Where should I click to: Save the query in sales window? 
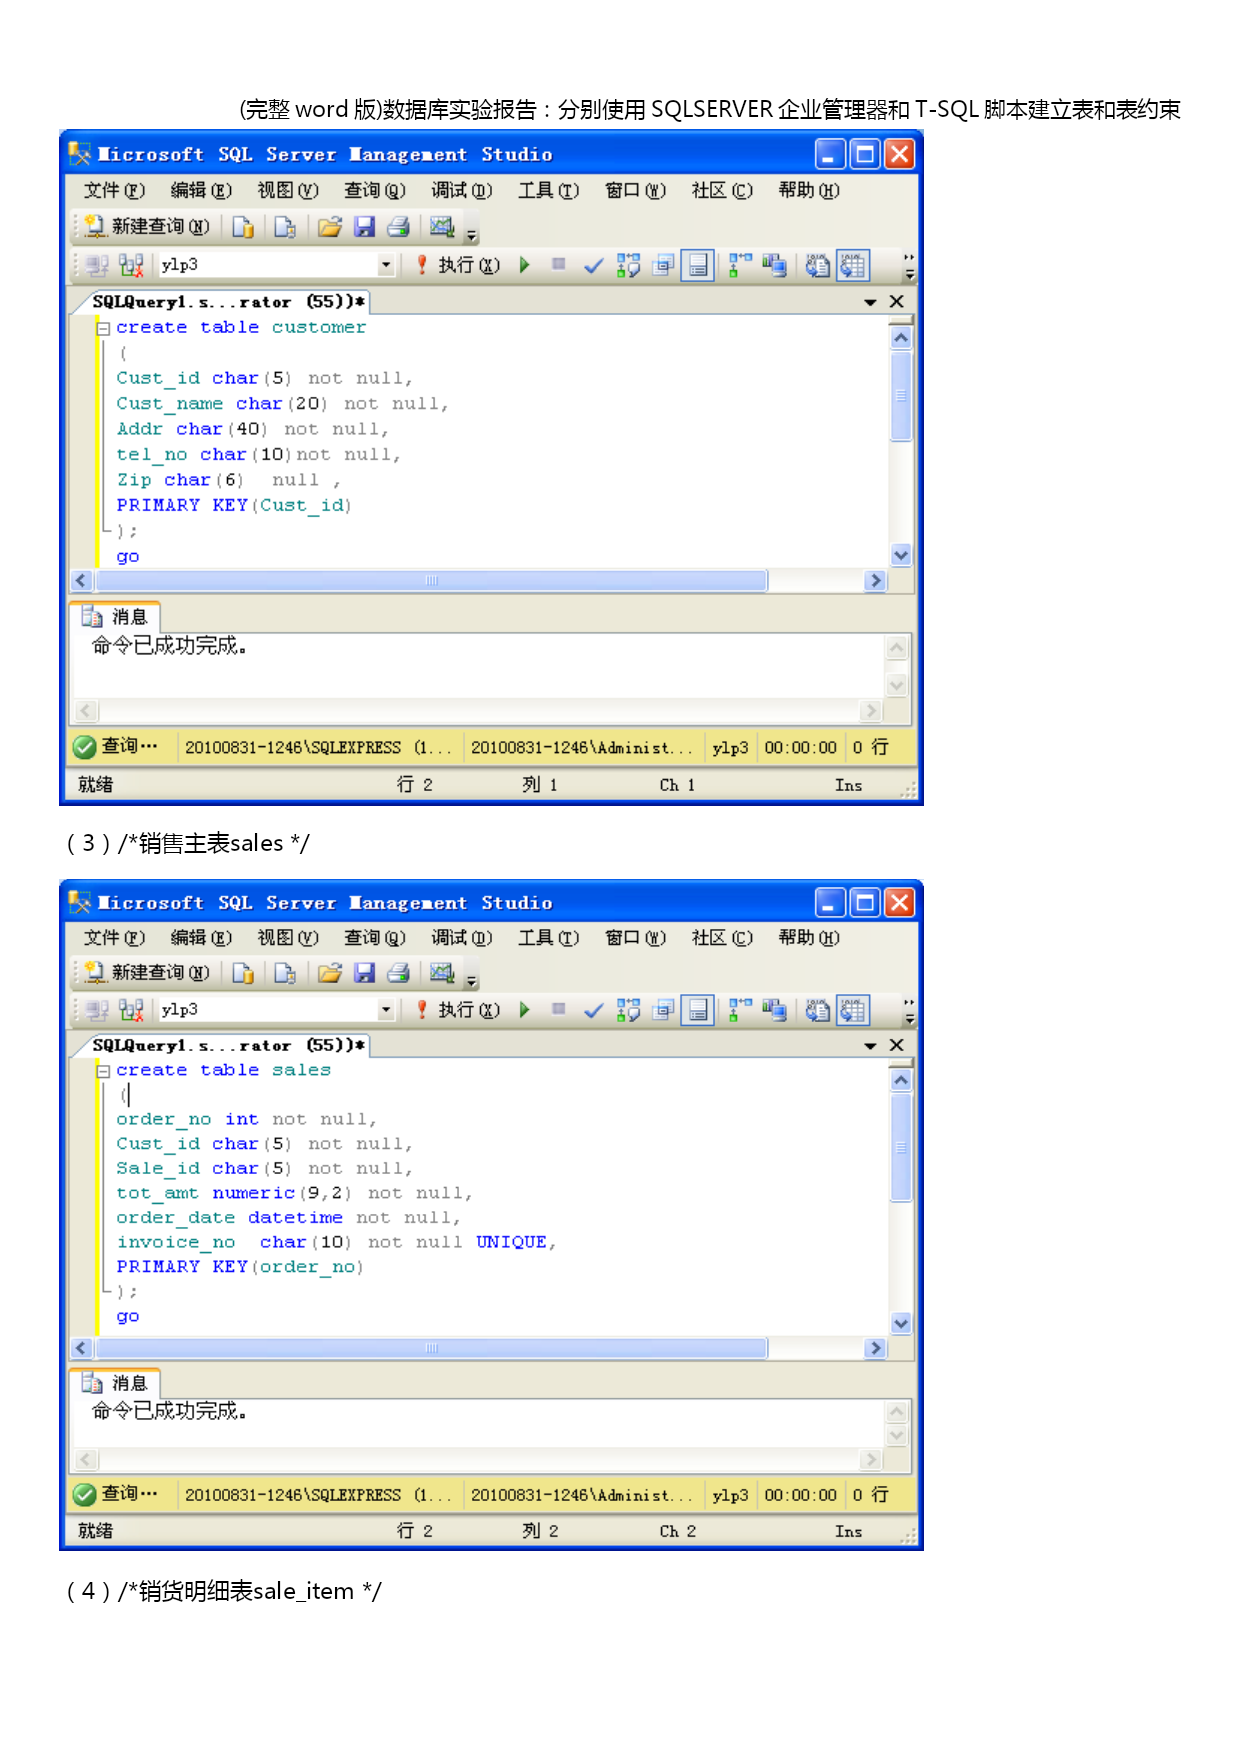(x=365, y=972)
